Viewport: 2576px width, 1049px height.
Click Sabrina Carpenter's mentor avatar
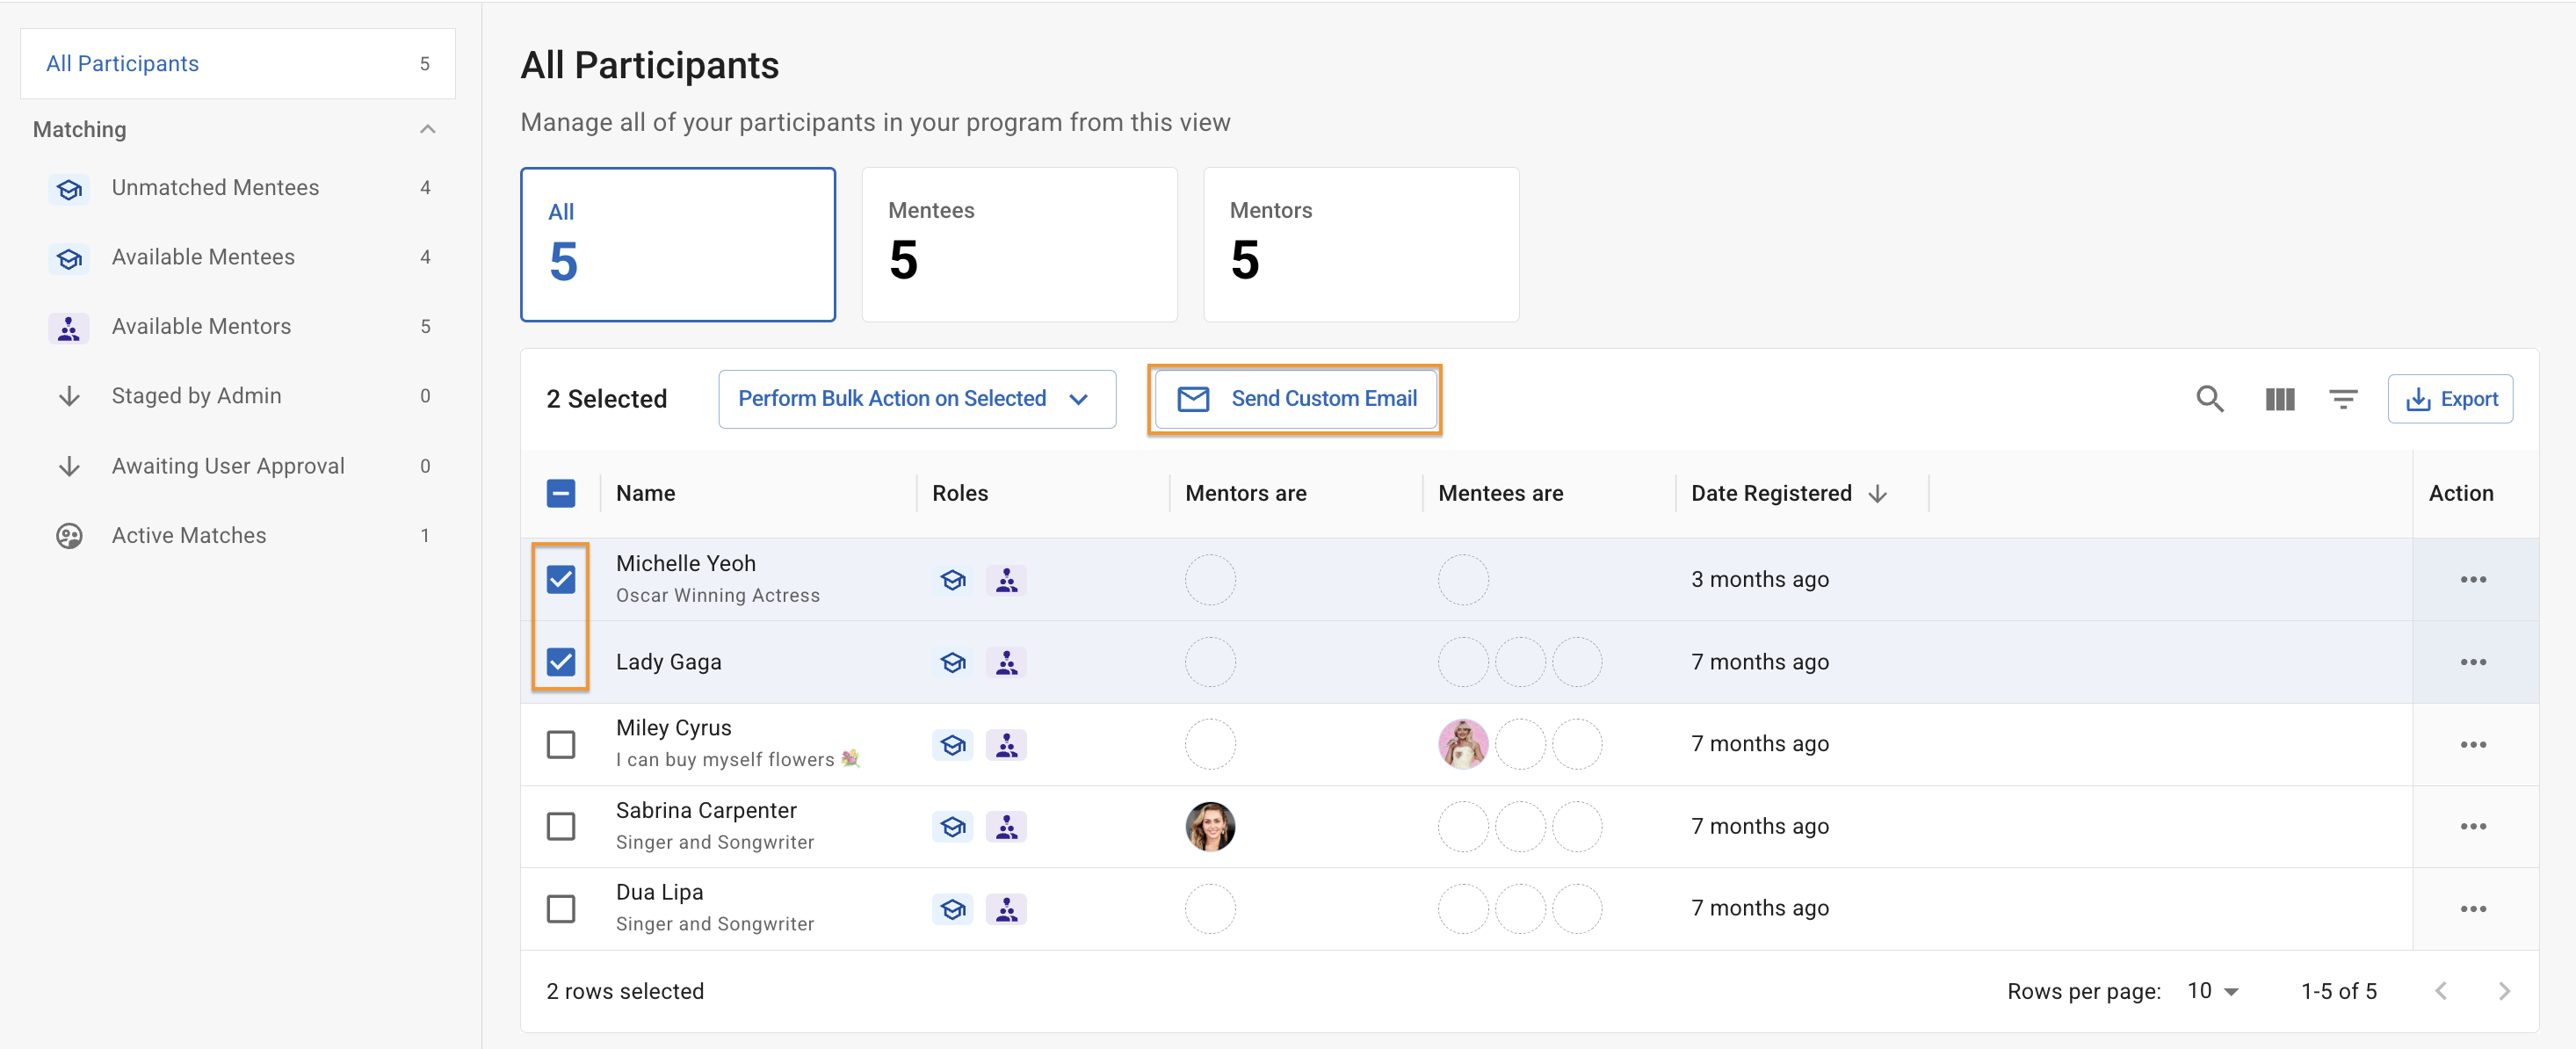pos(1209,826)
